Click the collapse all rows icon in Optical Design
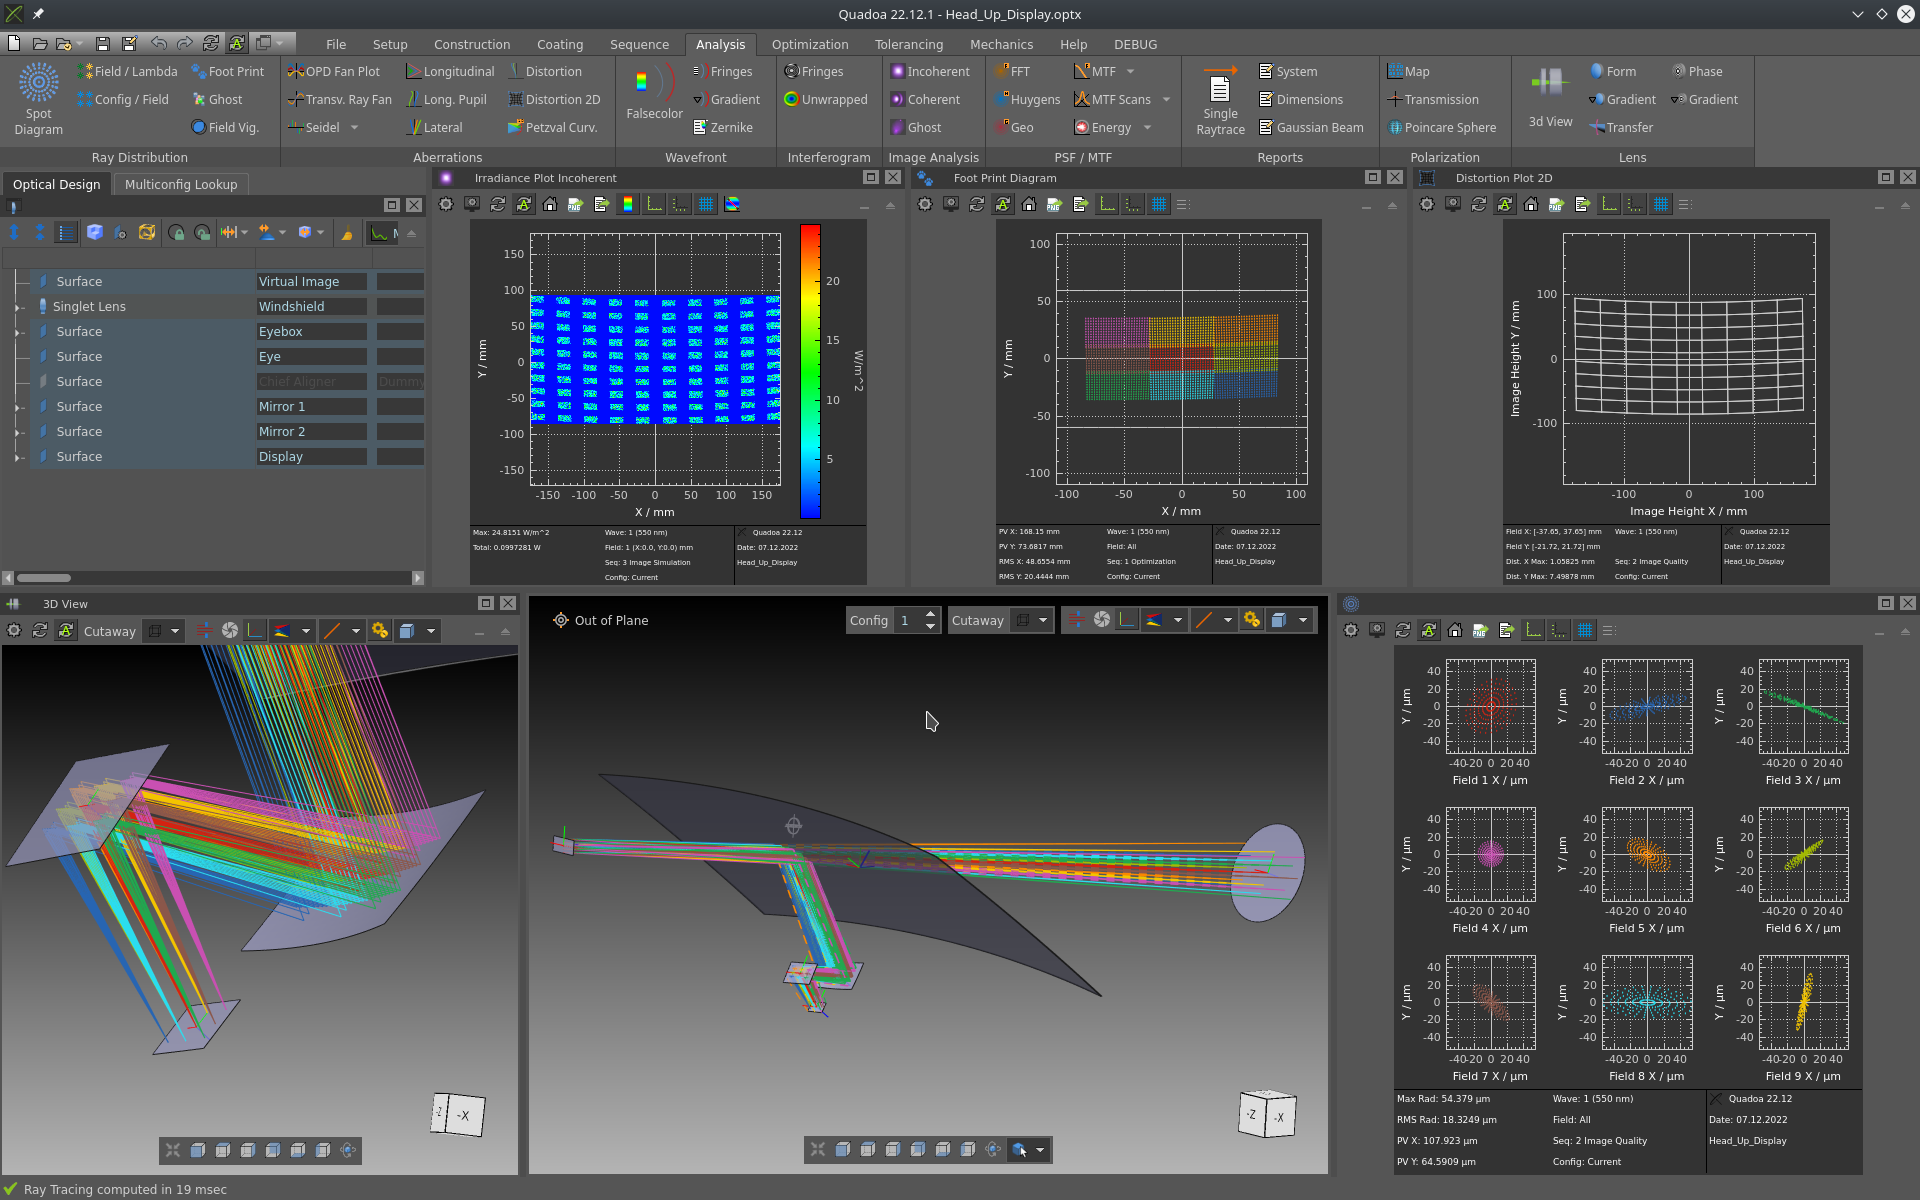 40,232
